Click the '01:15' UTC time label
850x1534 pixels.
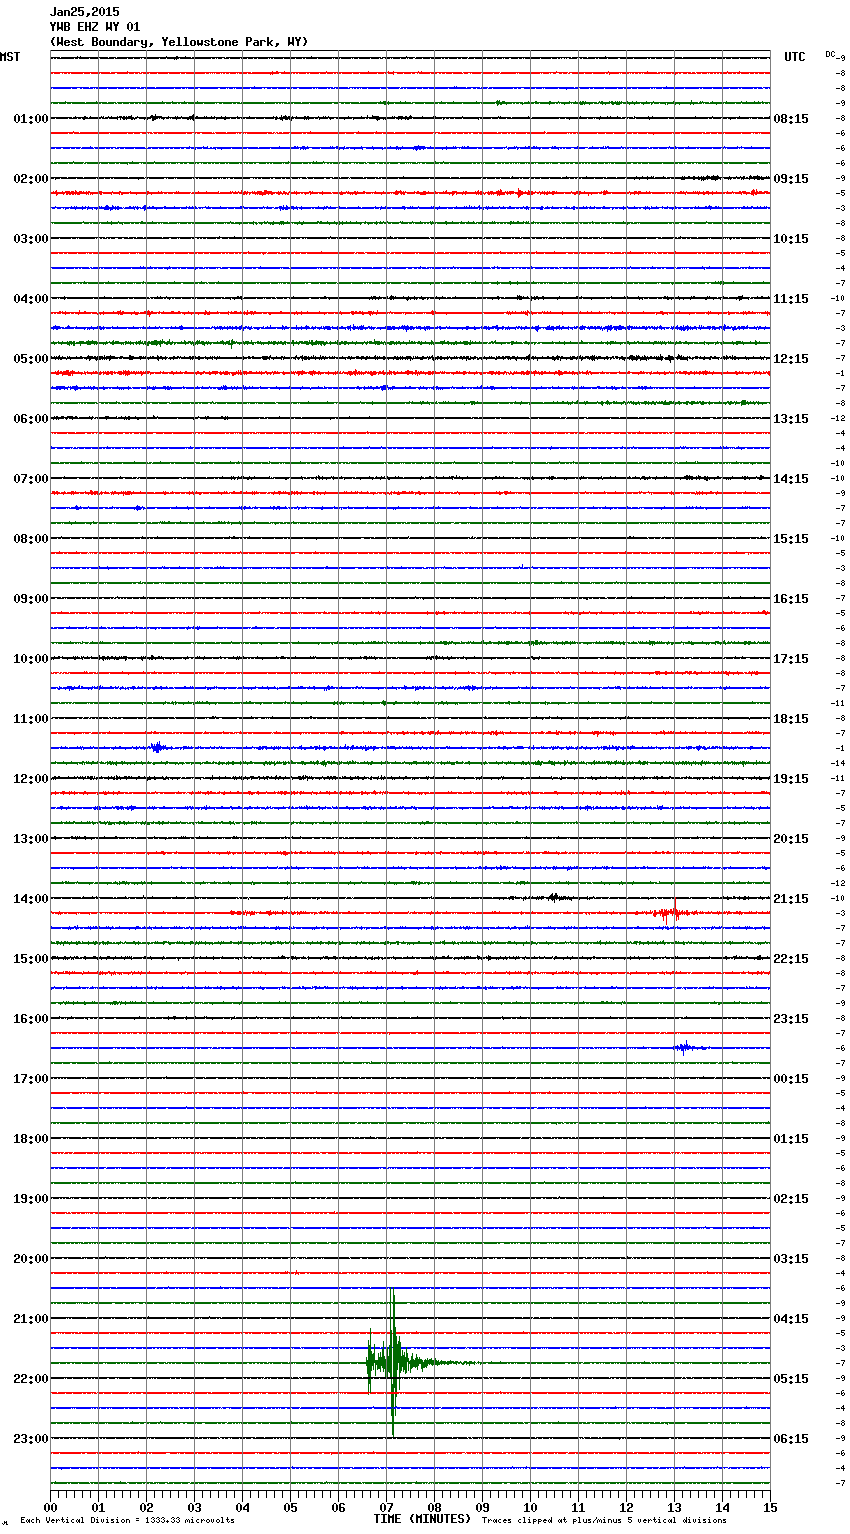[x=791, y=1139]
